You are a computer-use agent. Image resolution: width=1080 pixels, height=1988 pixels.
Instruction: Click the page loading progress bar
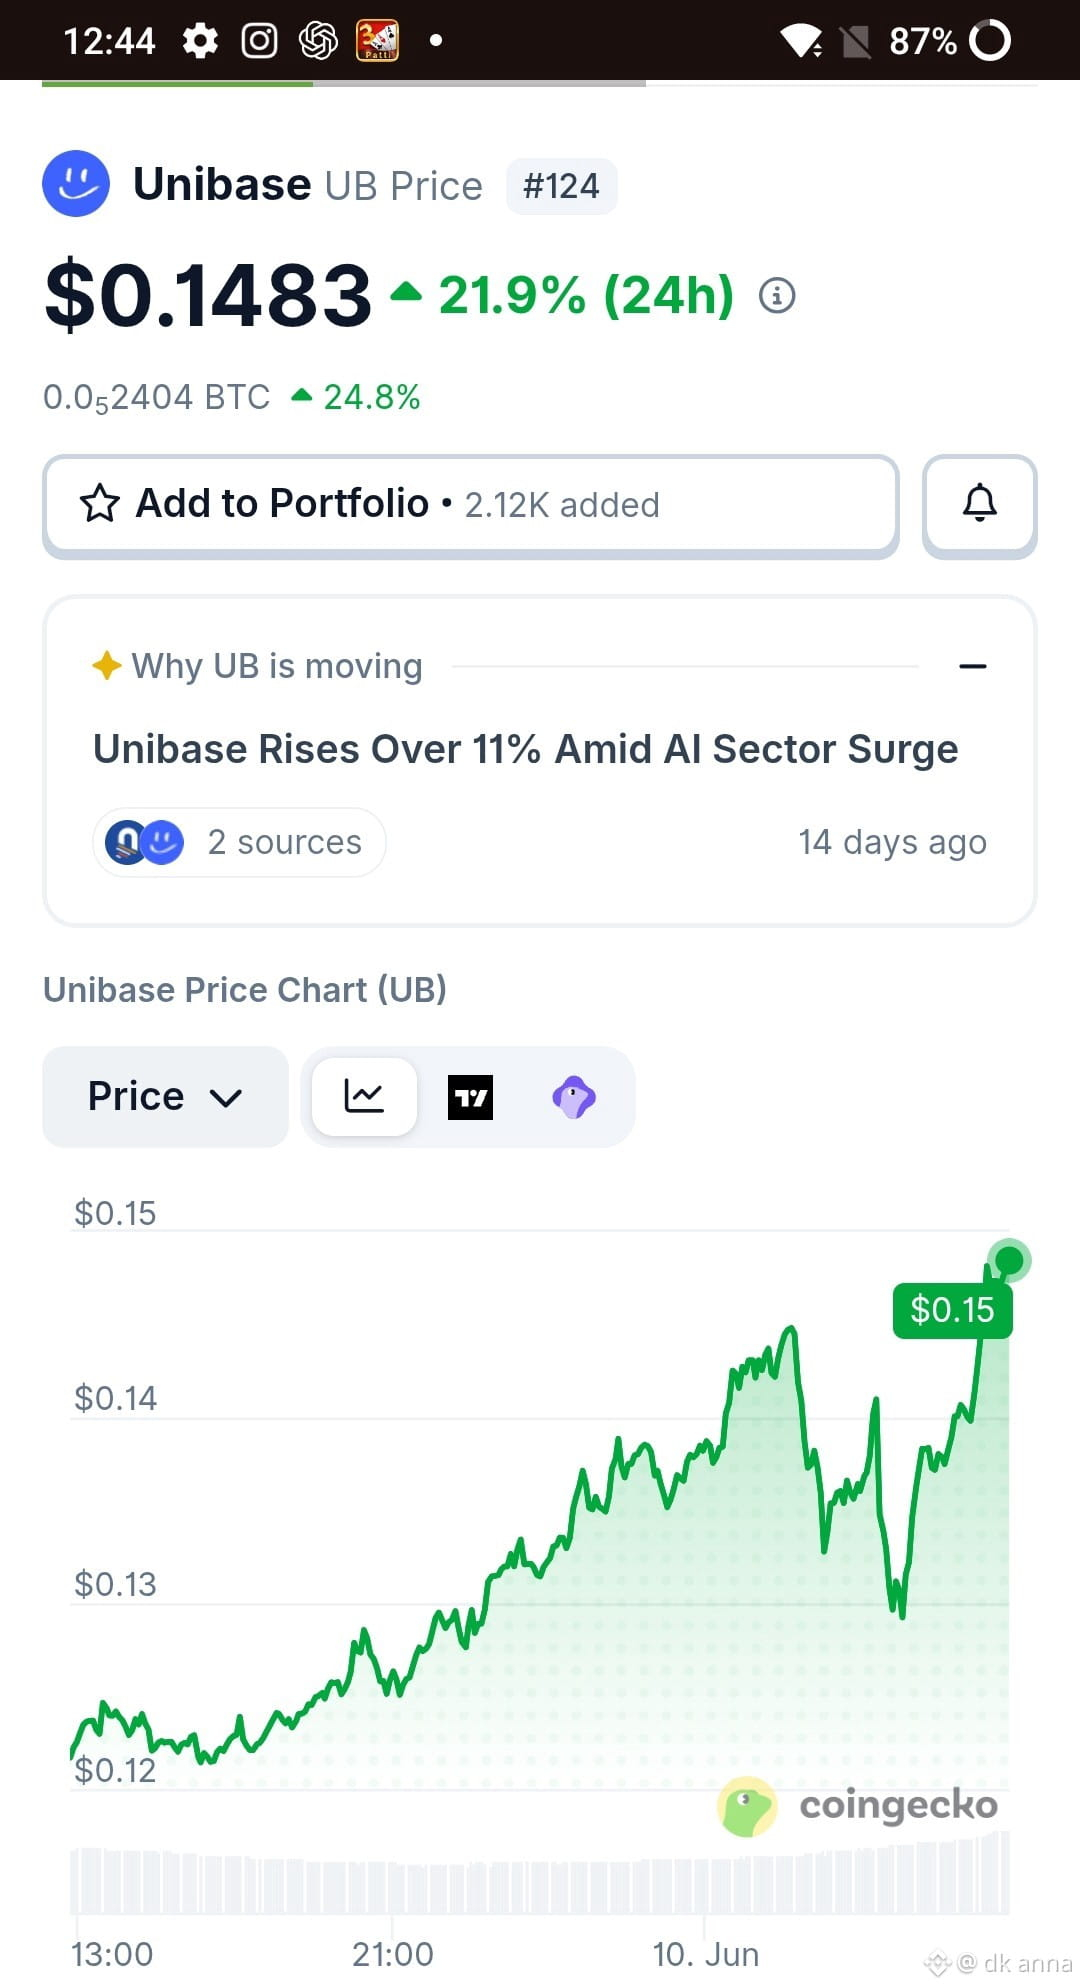point(540,84)
